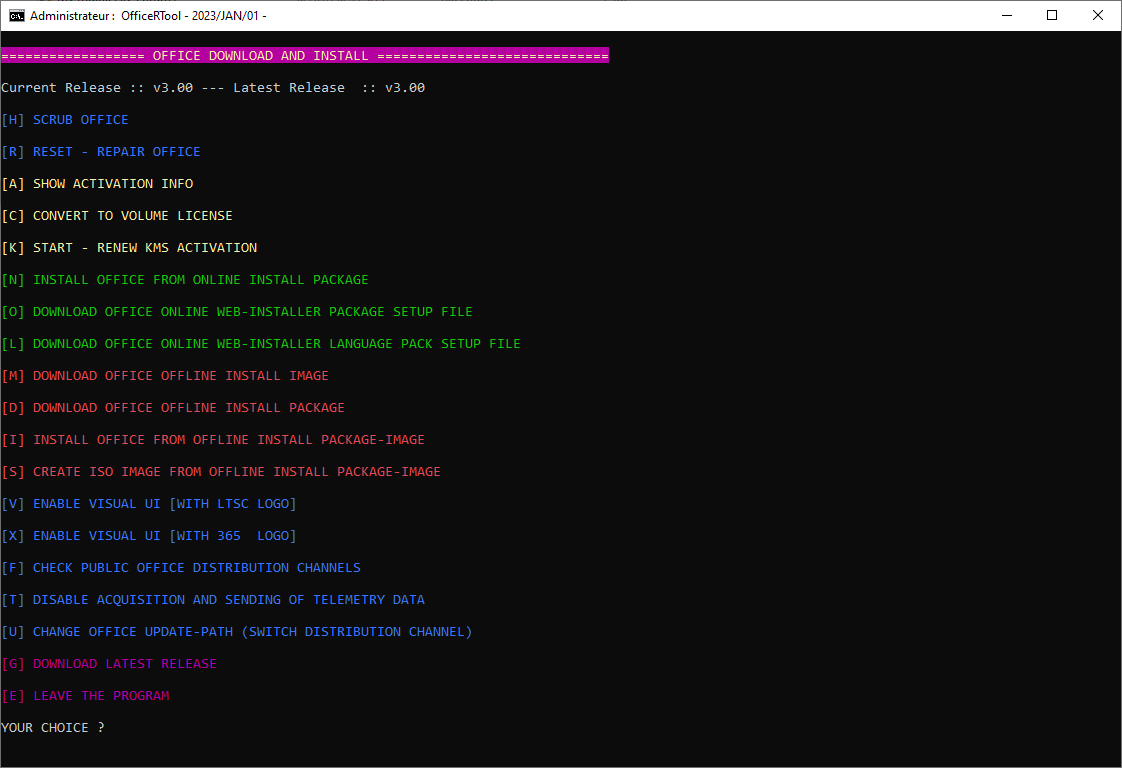Click the YOUR CHOICE prompt line
The width and height of the screenshot is (1122, 768).
[53, 728]
